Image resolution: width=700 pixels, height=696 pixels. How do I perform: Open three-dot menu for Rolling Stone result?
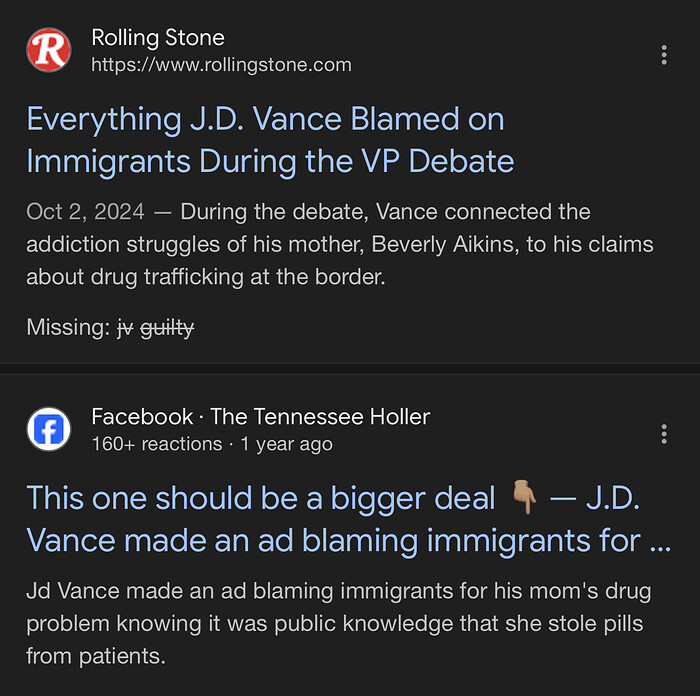tap(664, 55)
